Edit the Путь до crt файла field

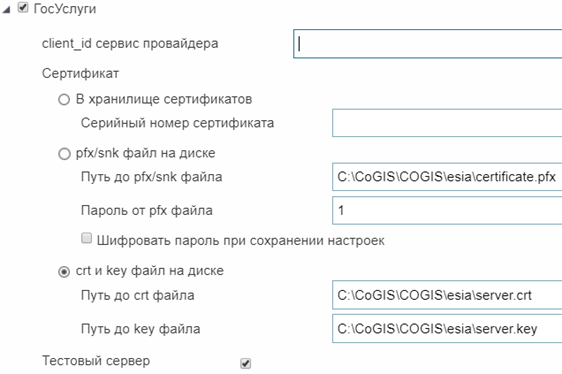tap(447, 295)
